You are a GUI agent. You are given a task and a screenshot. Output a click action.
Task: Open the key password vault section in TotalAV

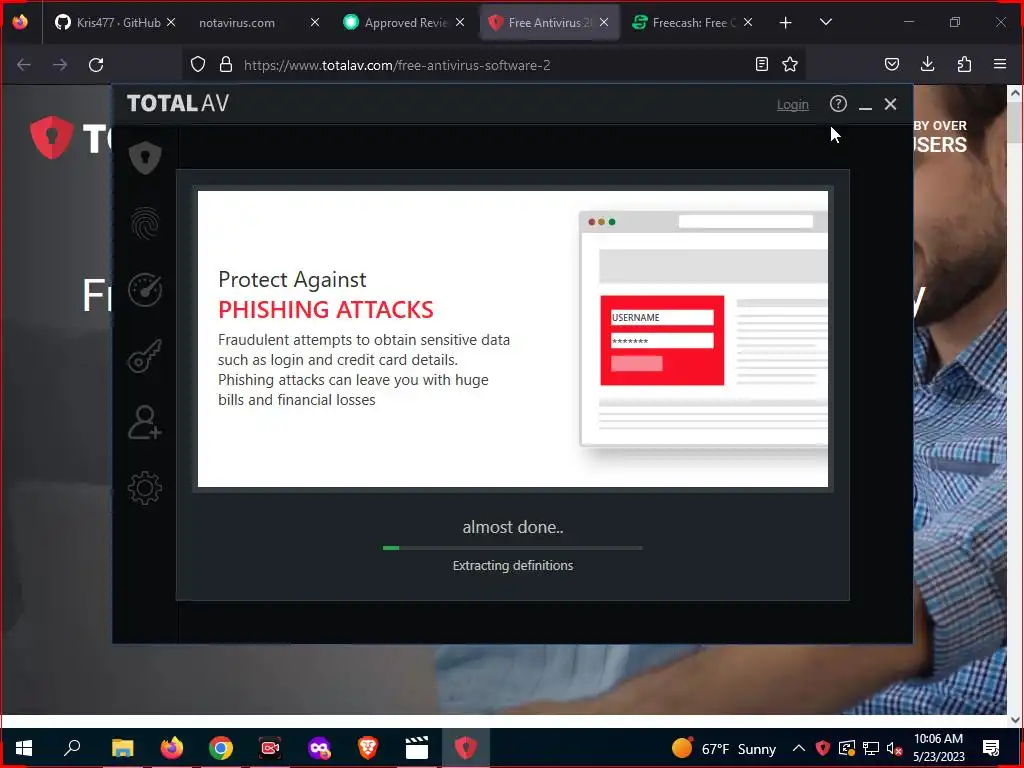[x=145, y=356]
